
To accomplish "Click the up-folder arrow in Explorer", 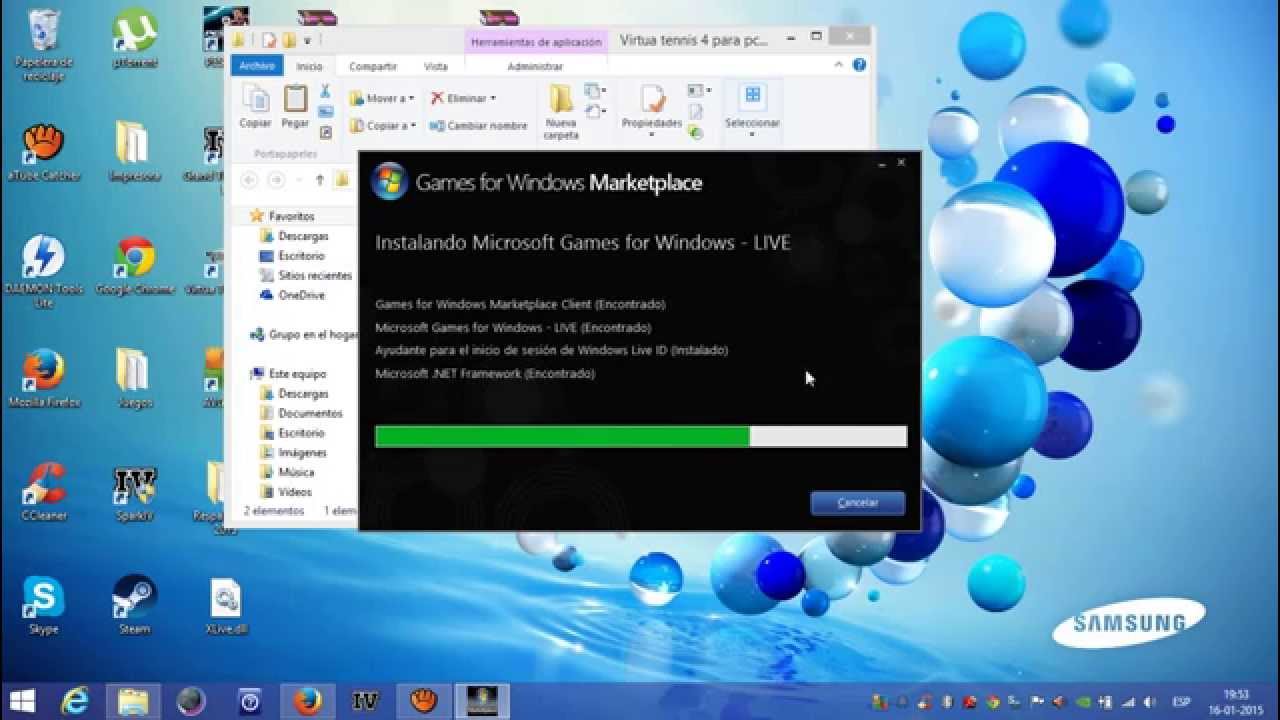I will coord(319,180).
